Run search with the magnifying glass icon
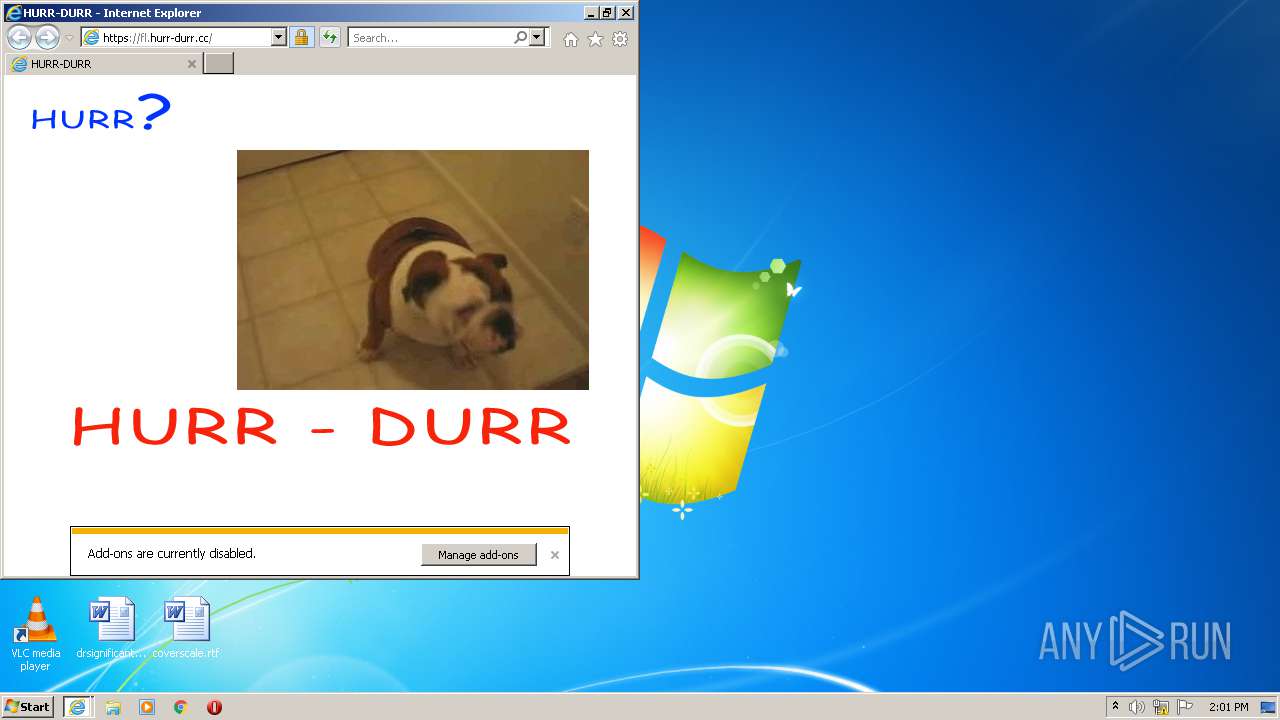Image resolution: width=1280 pixels, height=720 pixels. pyautogui.click(x=520, y=38)
